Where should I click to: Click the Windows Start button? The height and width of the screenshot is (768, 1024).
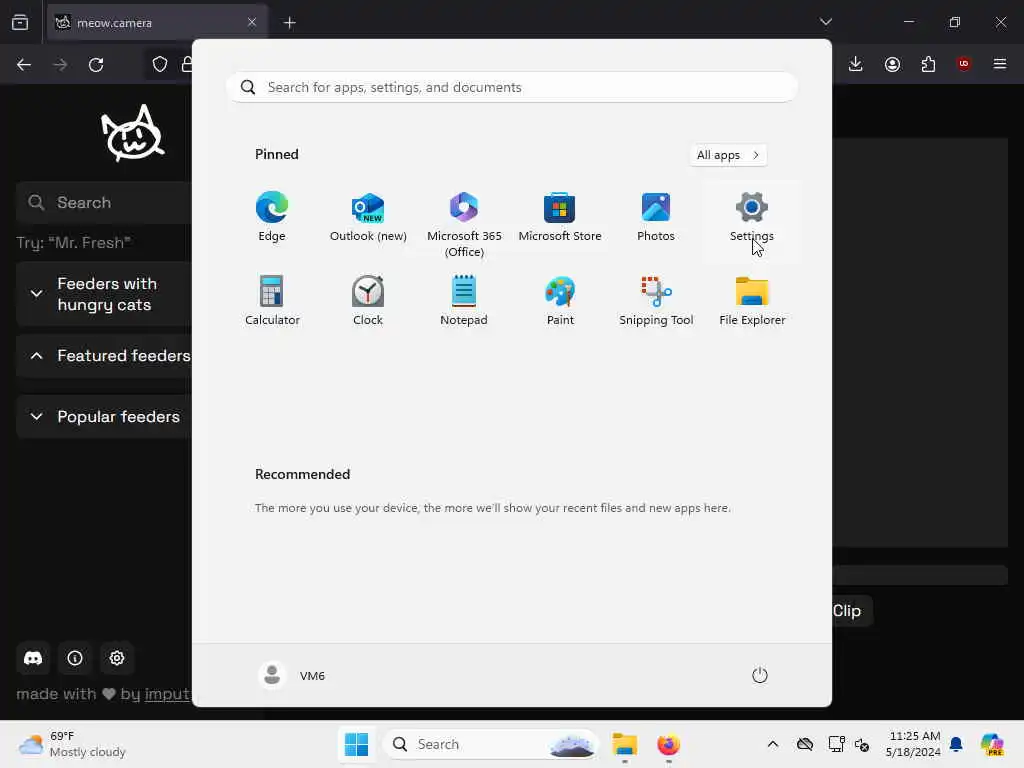[357, 744]
